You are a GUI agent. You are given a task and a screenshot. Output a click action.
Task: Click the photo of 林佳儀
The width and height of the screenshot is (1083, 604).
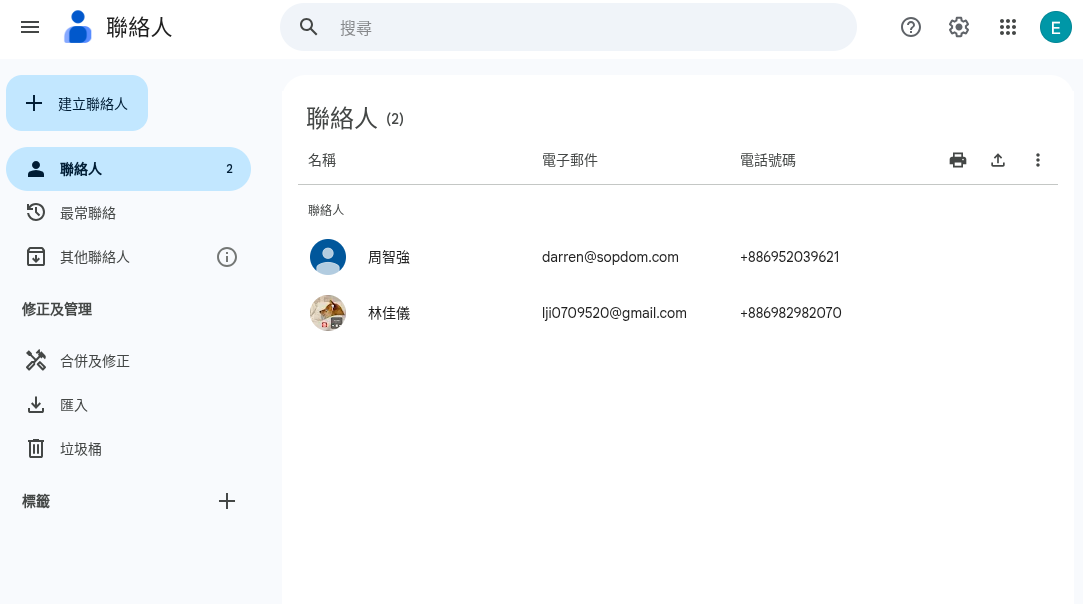[x=328, y=313]
